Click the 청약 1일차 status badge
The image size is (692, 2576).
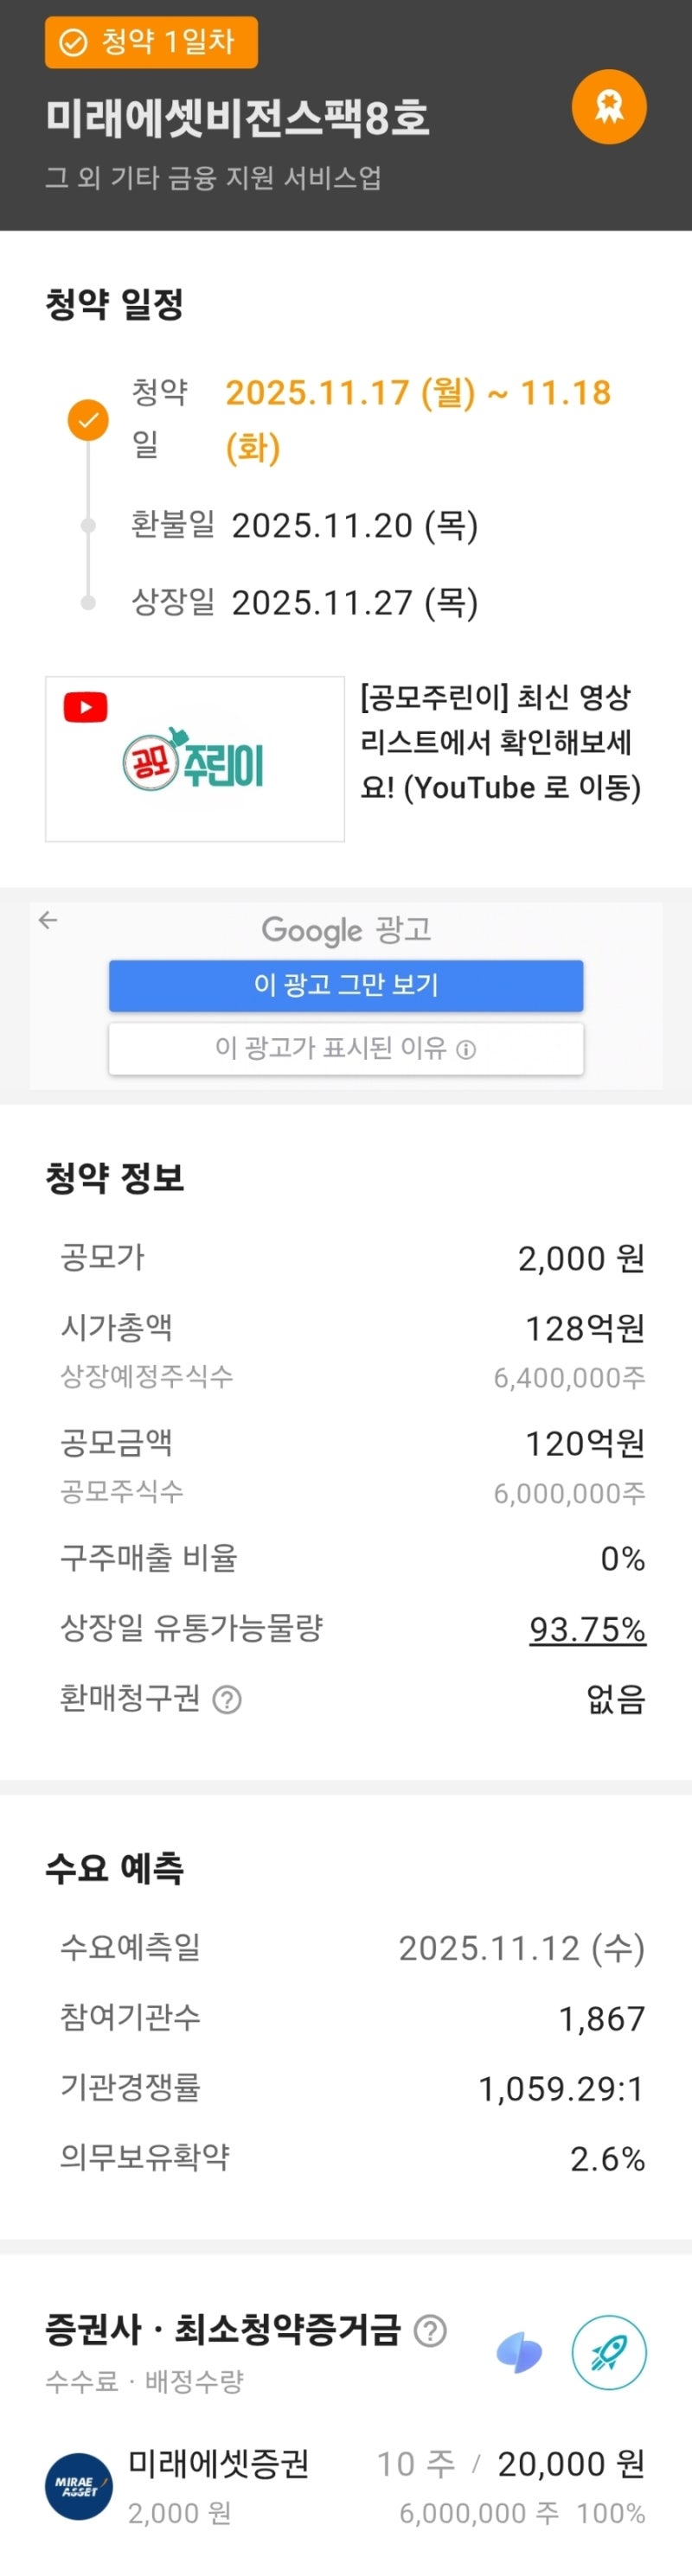point(151,42)
